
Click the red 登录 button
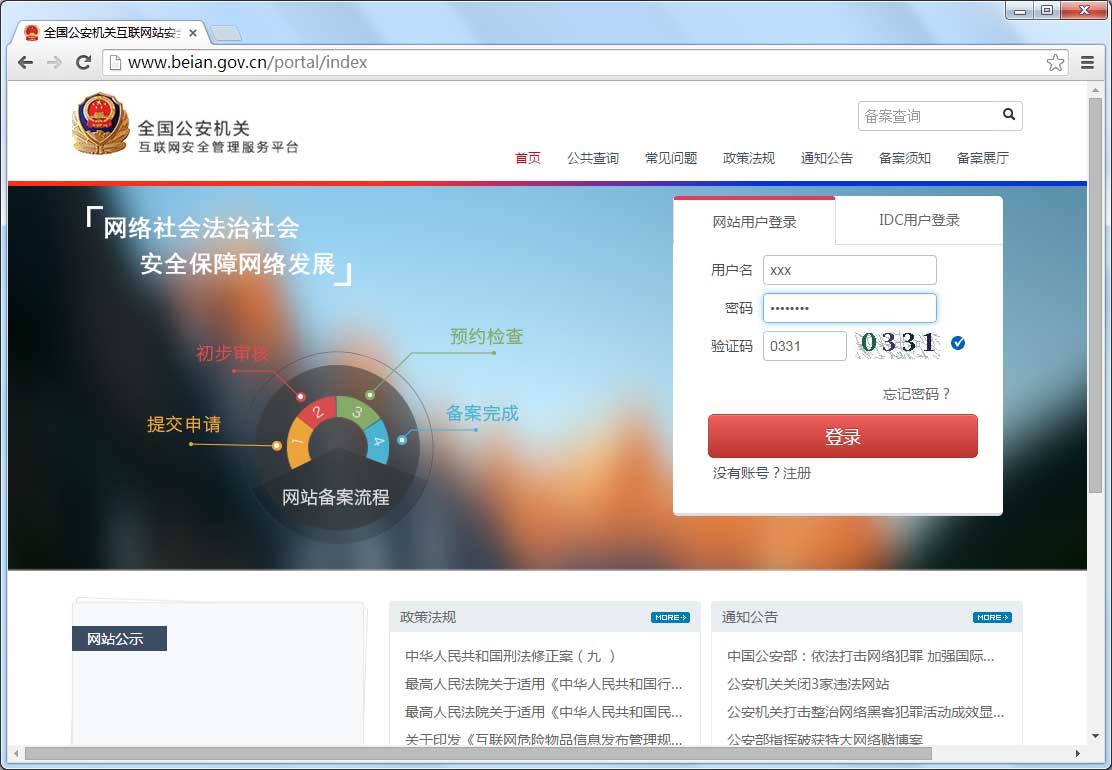pyautogui.click(x=843, y=436)
